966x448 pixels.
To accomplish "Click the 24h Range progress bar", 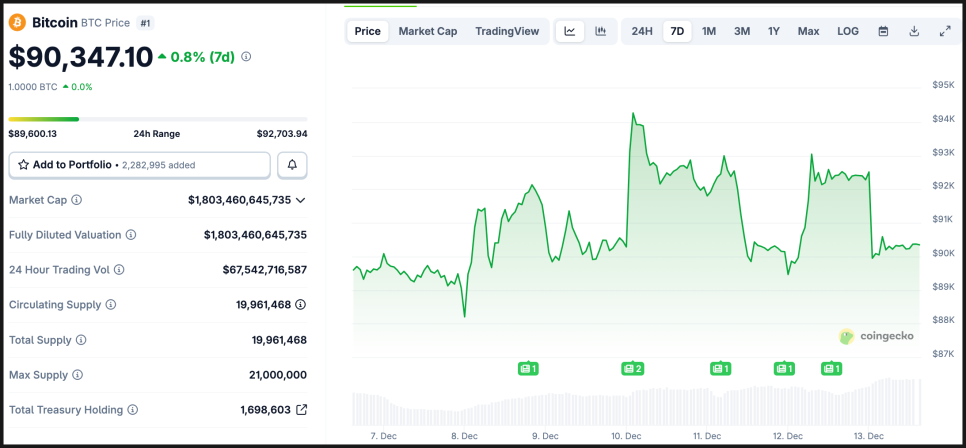I will 158,119.
